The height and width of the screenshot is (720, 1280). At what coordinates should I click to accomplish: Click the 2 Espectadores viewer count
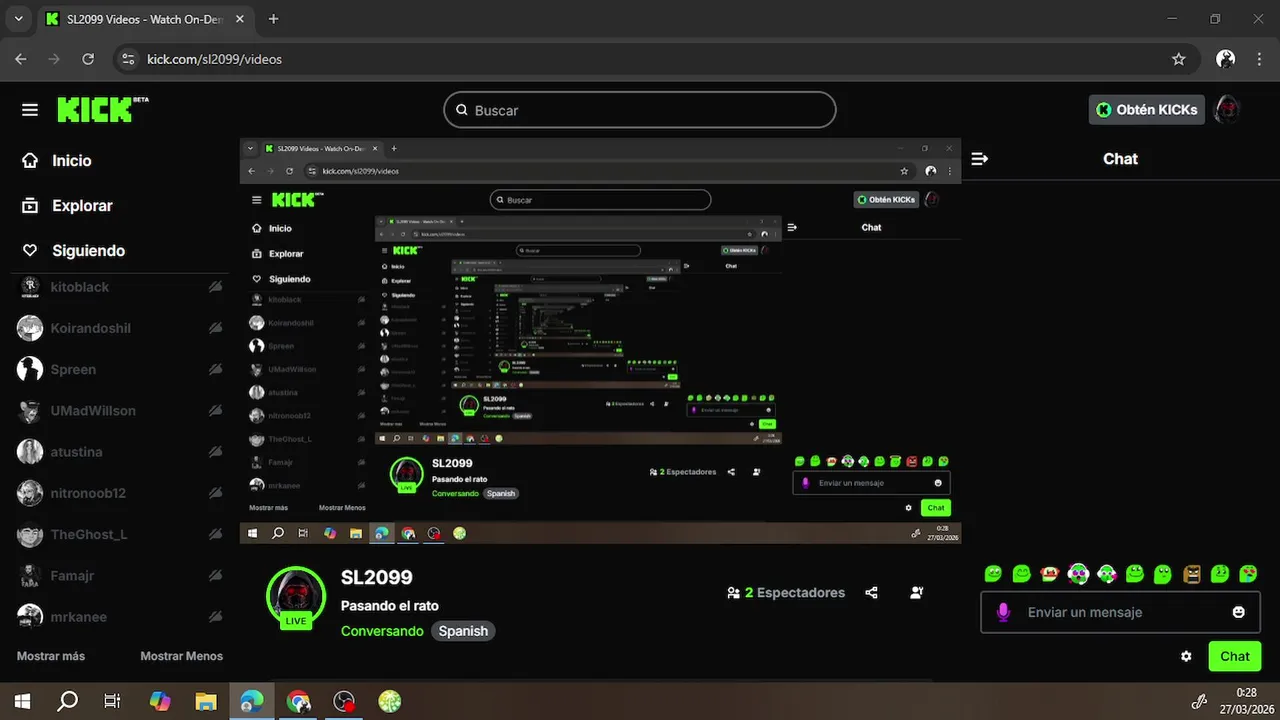pyautogui.click(x=786, y=592)
